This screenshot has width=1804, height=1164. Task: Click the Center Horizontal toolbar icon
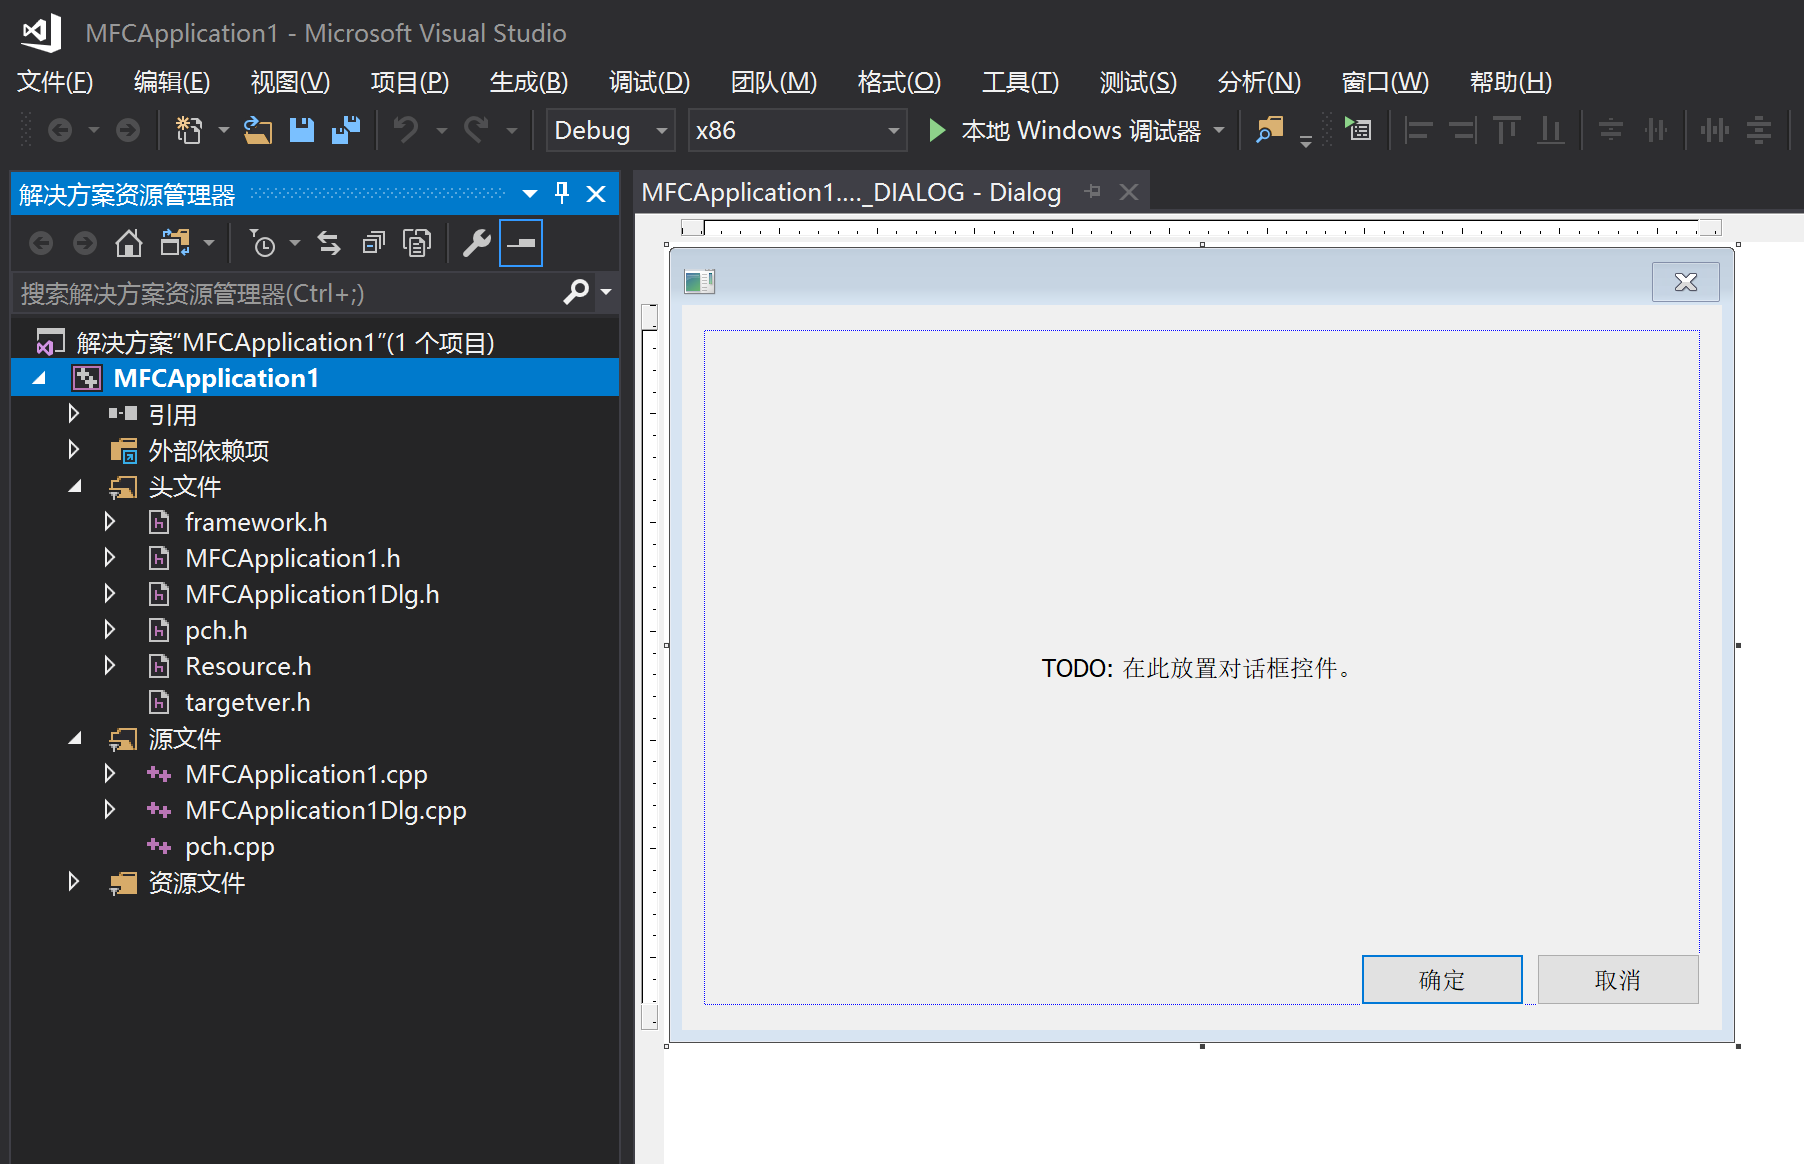tap(1656, 130)
